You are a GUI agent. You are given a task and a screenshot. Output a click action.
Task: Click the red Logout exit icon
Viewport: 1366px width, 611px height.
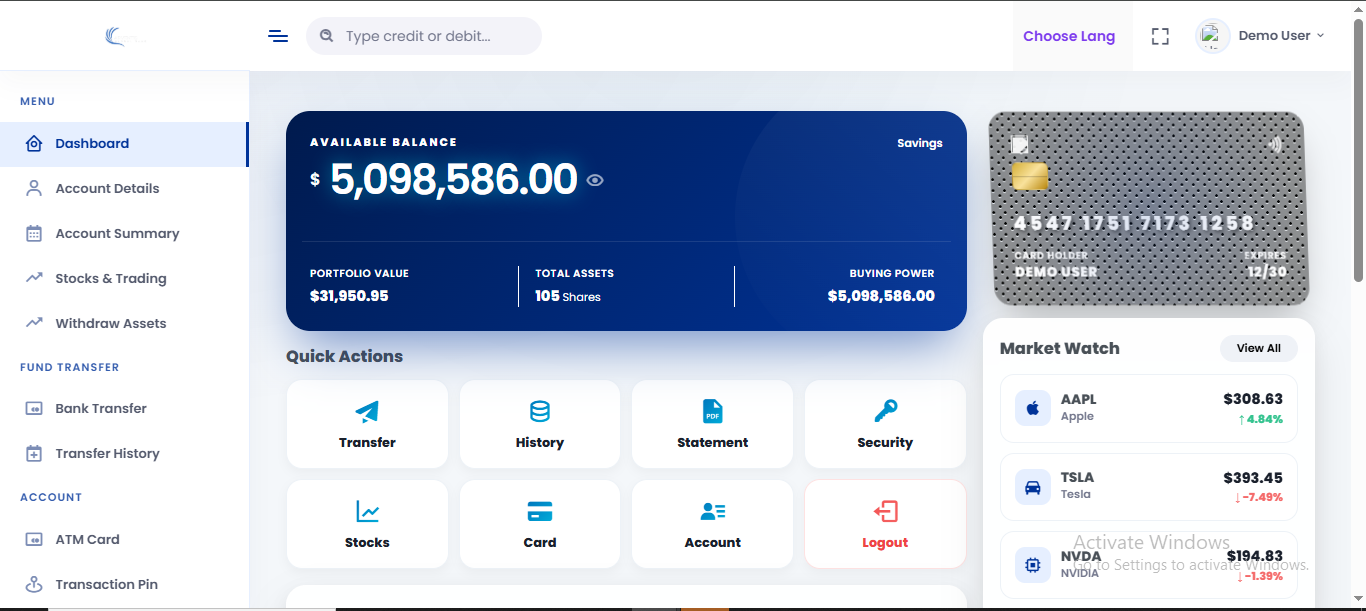click(885, 511)
